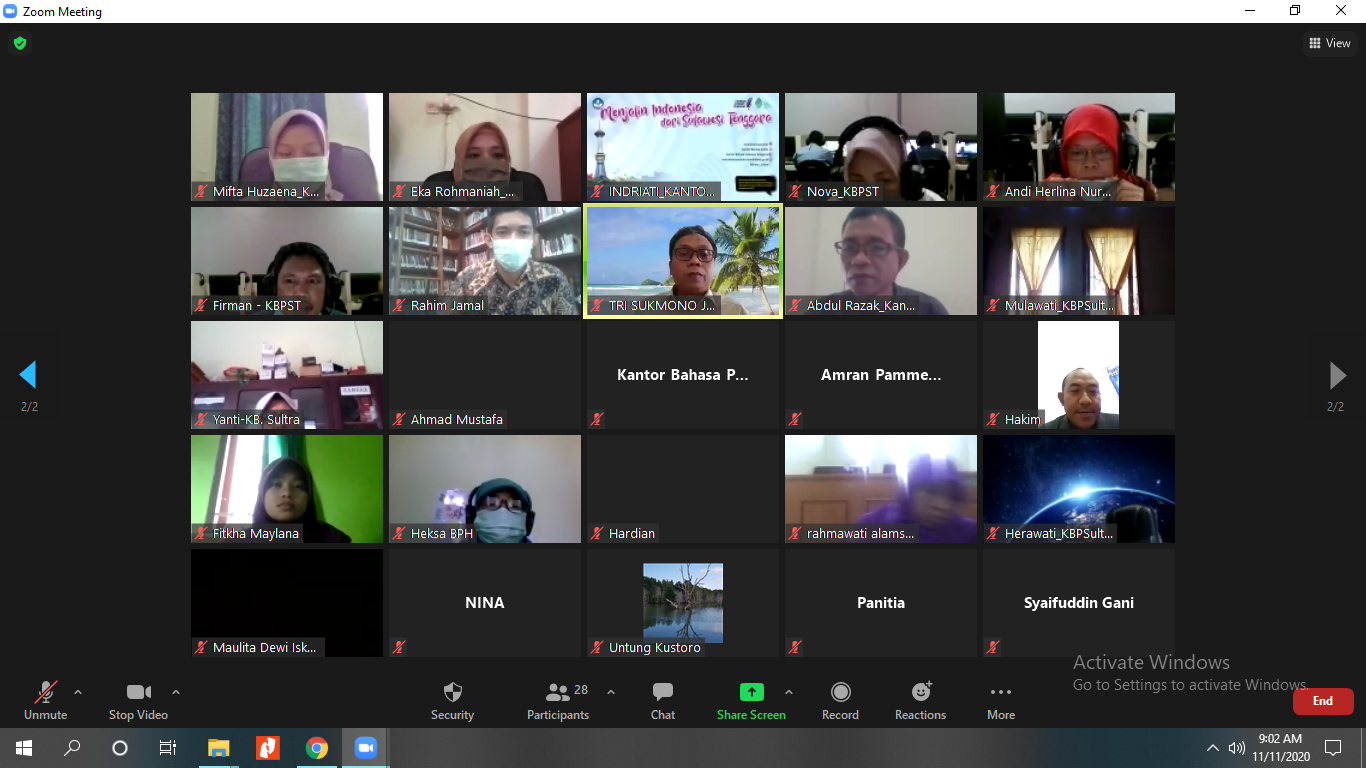Start recording with Record button
Viewport: 1366px width, 768px height.
click(840, 700)
